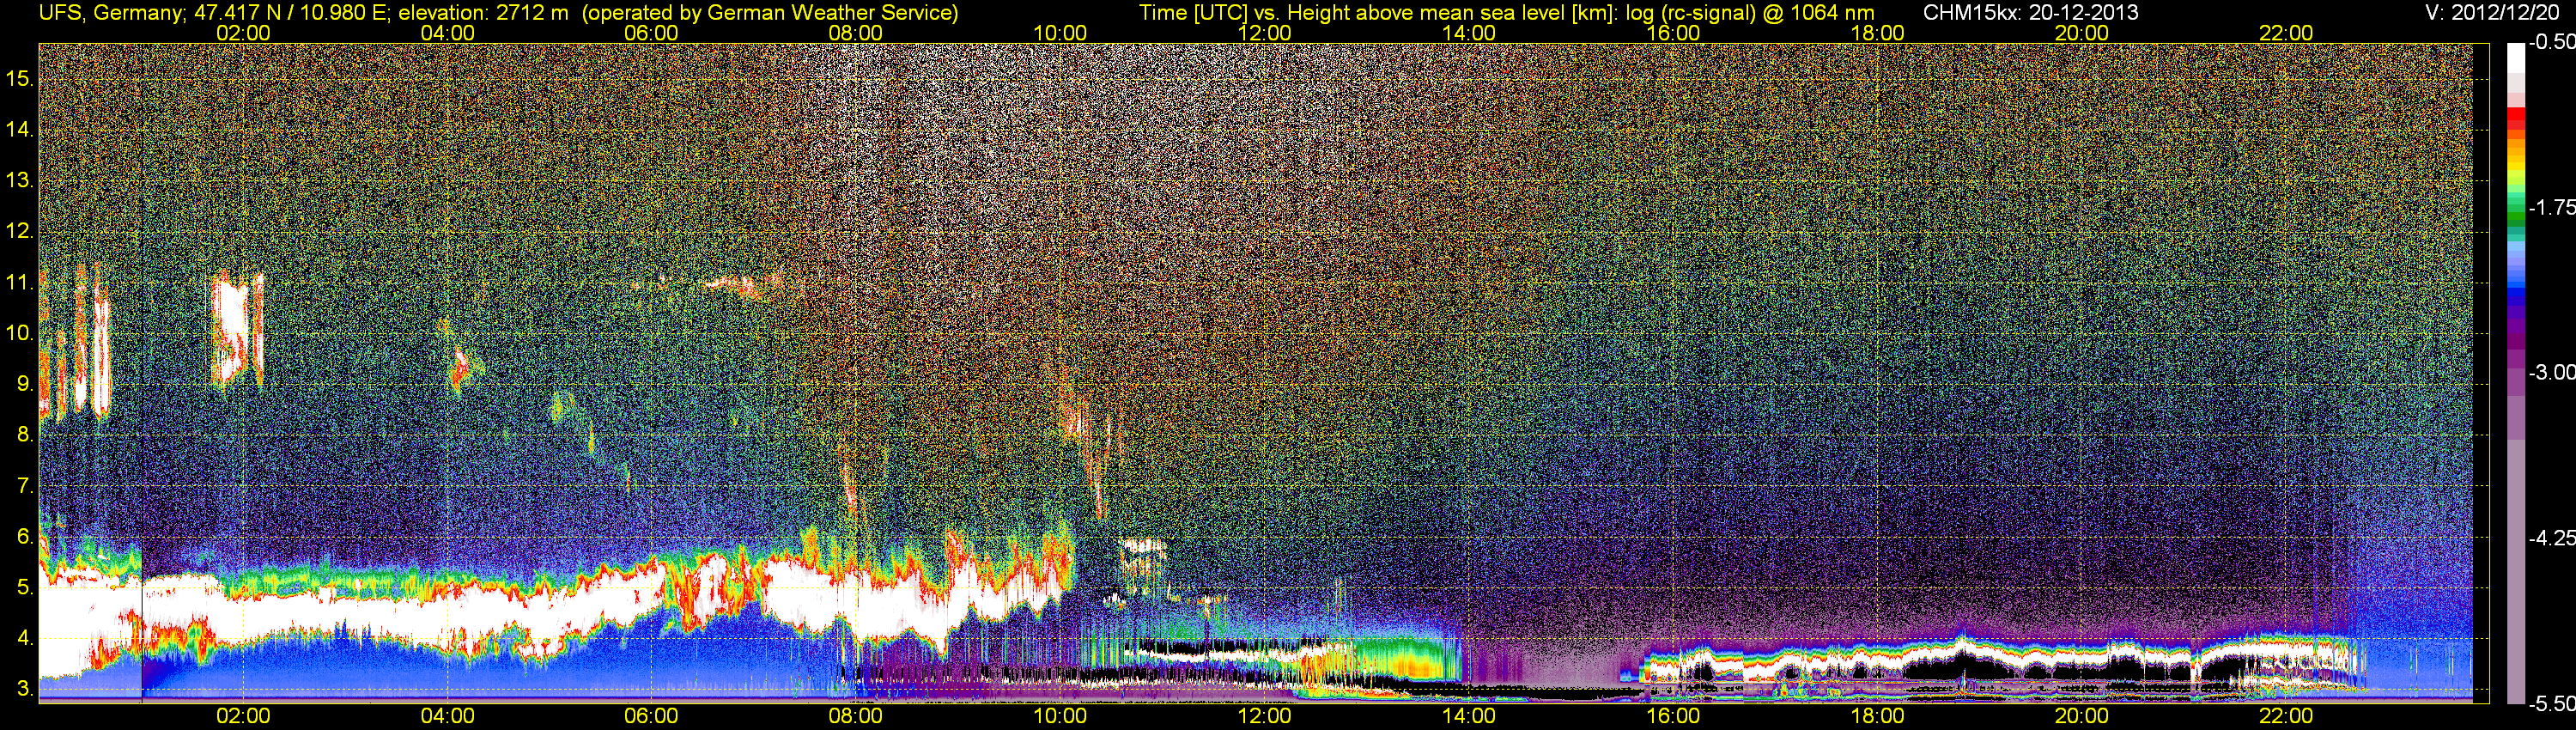The image size is (2576, 730).
Task: Click the '3.' height axis label
Action: click(x=25, y=689)
